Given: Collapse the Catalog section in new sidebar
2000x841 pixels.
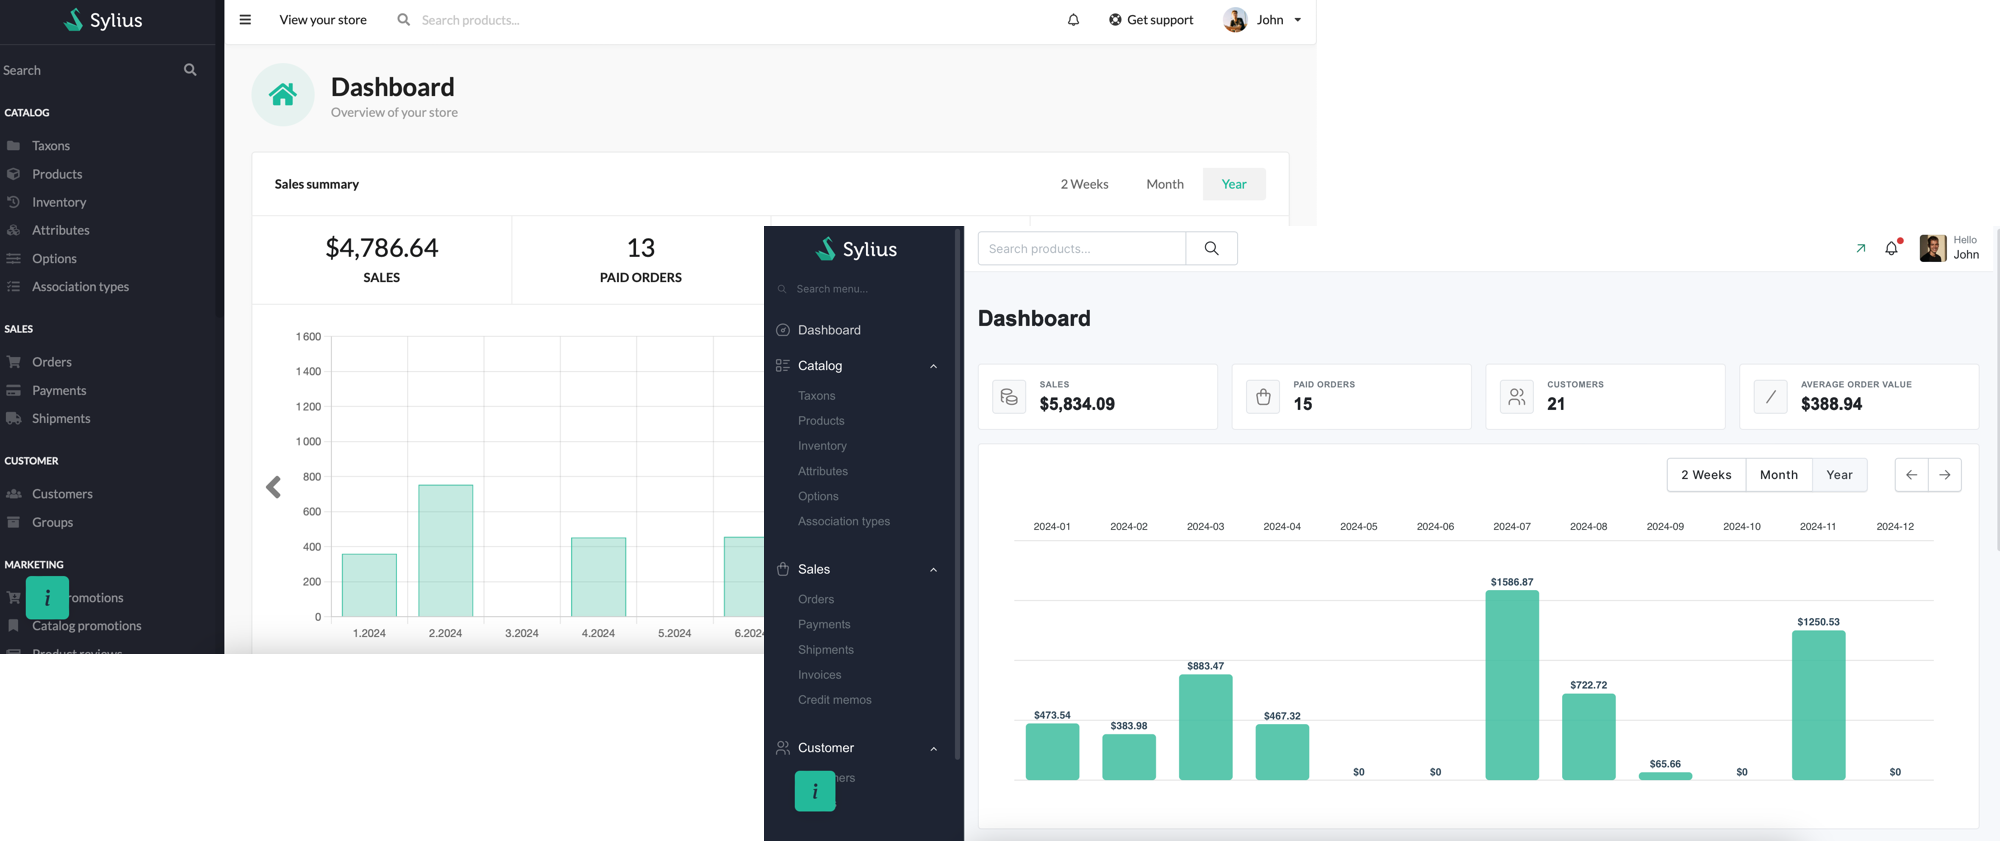Looking at the screenshot, I should click(934, 366).
